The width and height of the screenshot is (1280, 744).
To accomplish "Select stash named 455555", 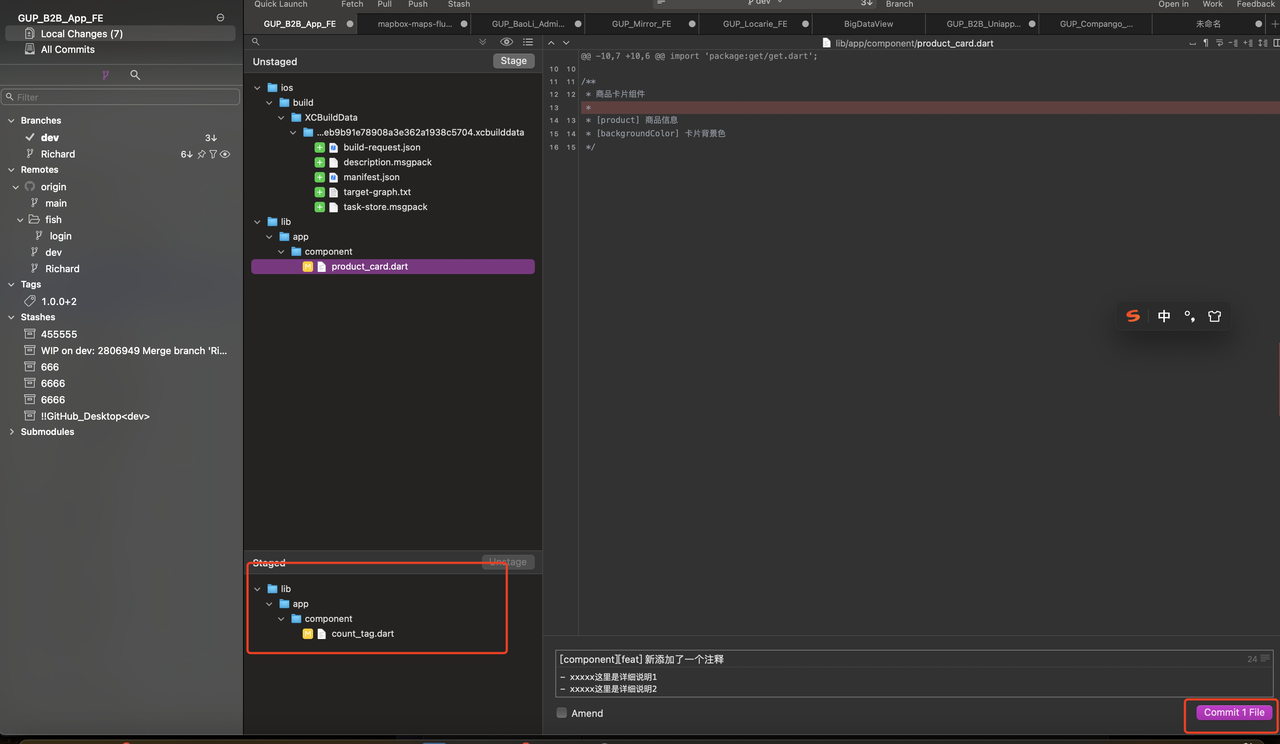I will click(59, 334).
